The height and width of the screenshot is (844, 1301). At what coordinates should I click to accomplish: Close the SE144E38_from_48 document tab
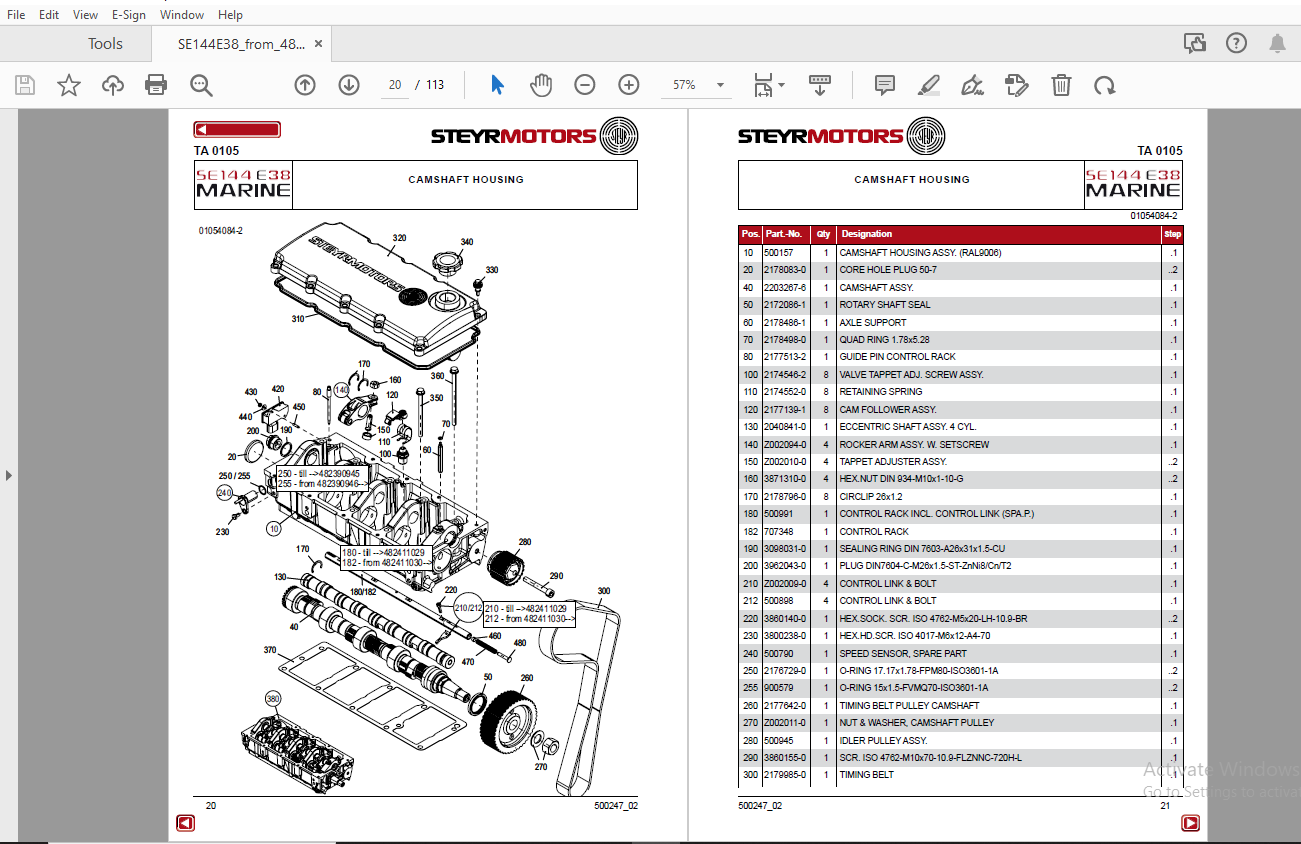coord(318,44)
